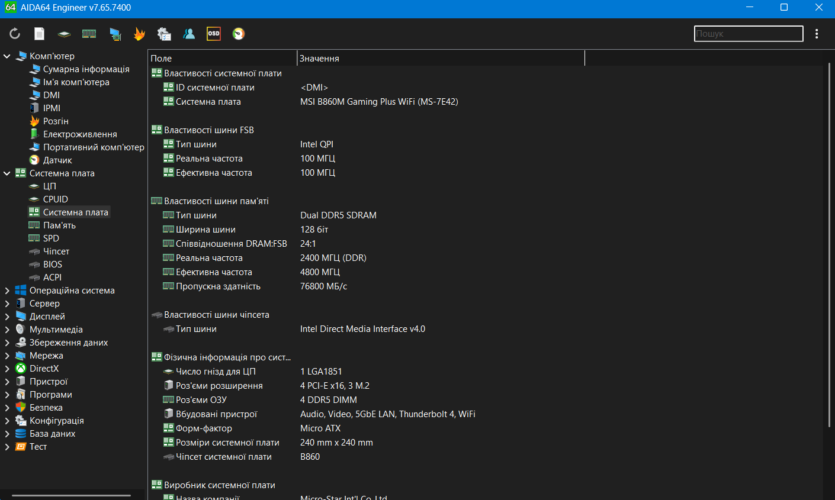
Task: Click the Значення column header
Action: 440,58
